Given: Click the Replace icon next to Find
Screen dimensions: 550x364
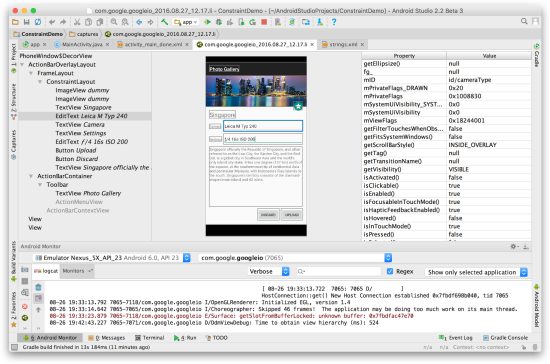Looking at the screenshot, I should point(125,22).
